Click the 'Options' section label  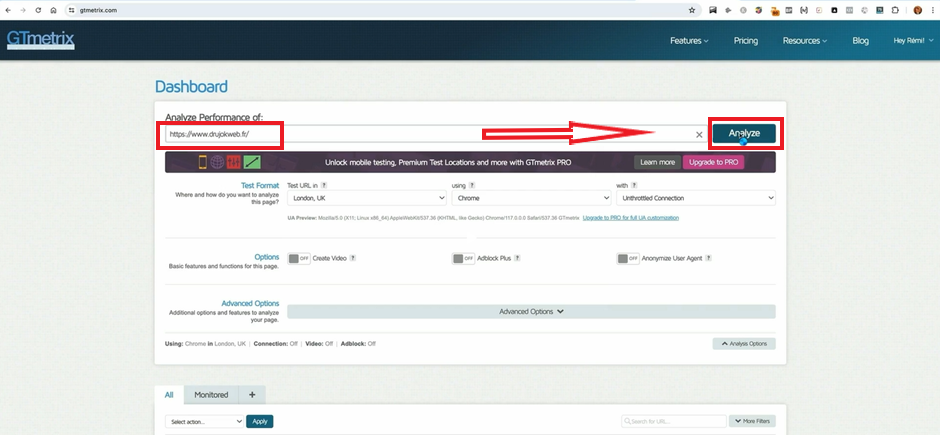(x=267, y=257)
